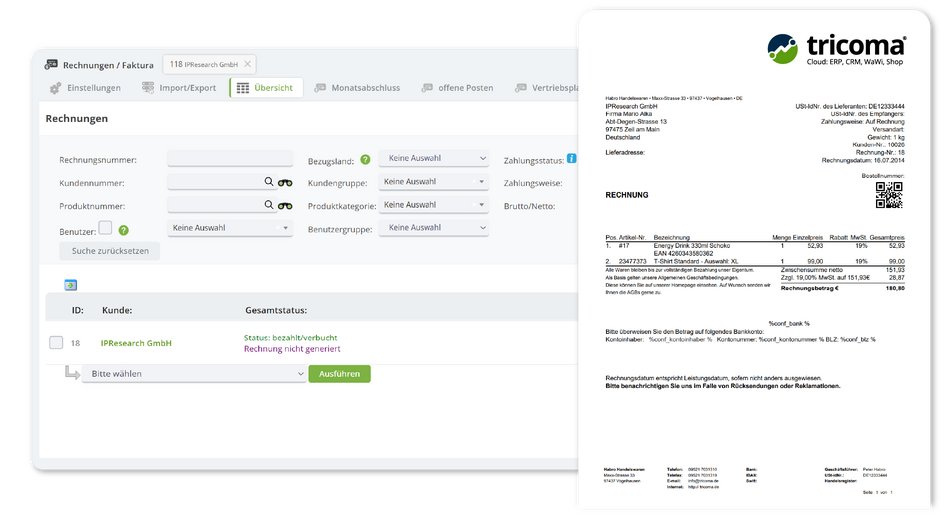Open the 118 IPResearch GmbH tab
Screen dimensions: 950x519
[x=204, y=64]
